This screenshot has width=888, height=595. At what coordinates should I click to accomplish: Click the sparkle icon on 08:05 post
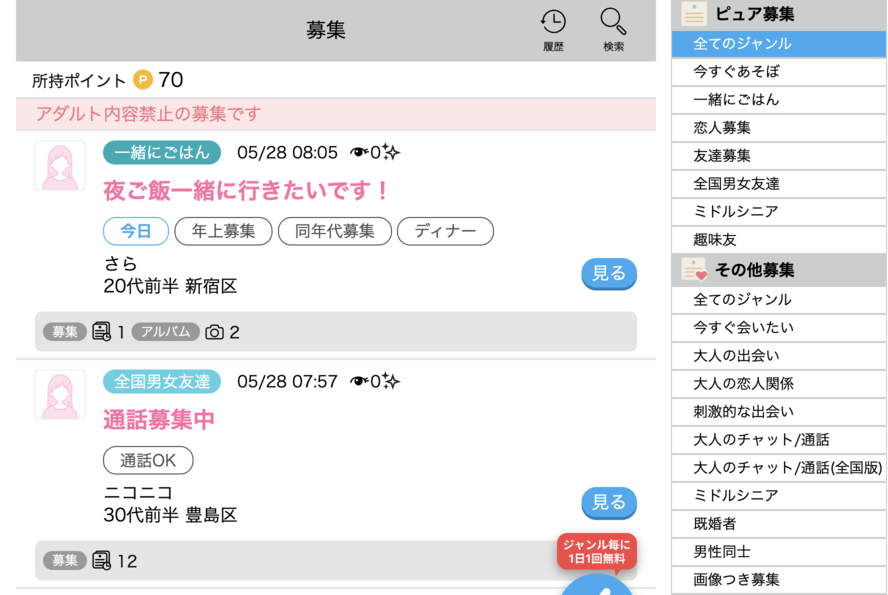[391, 152]
